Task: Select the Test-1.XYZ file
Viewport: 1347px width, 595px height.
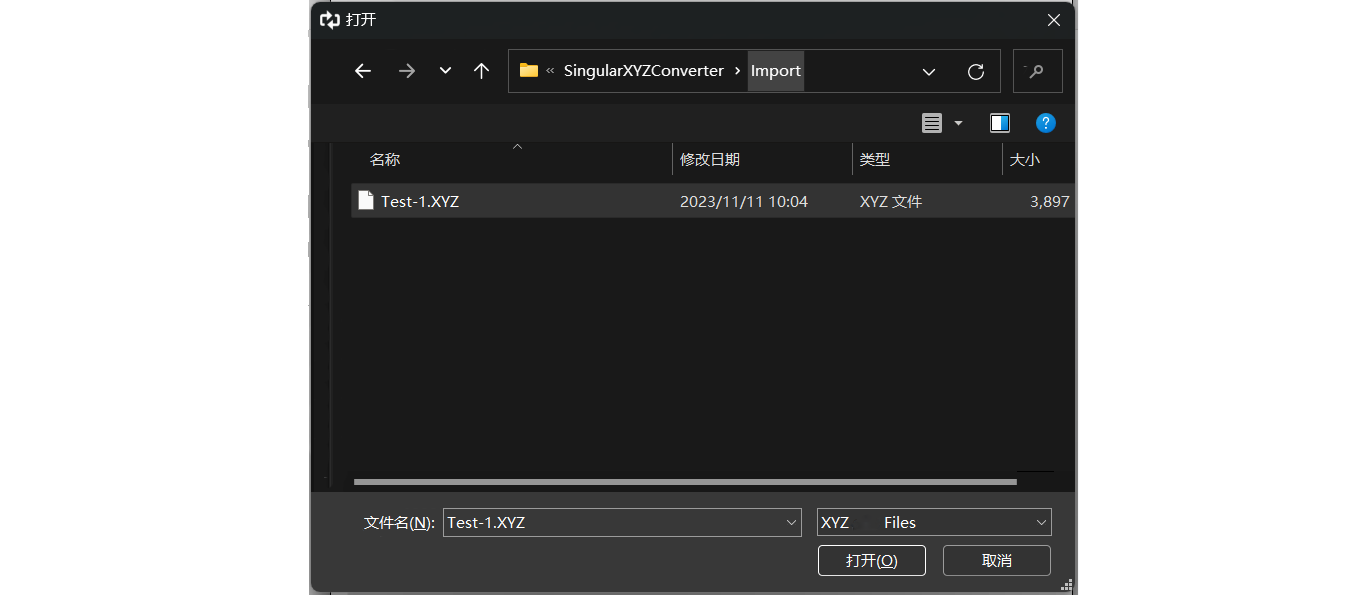Action: (x=420, y=201)
